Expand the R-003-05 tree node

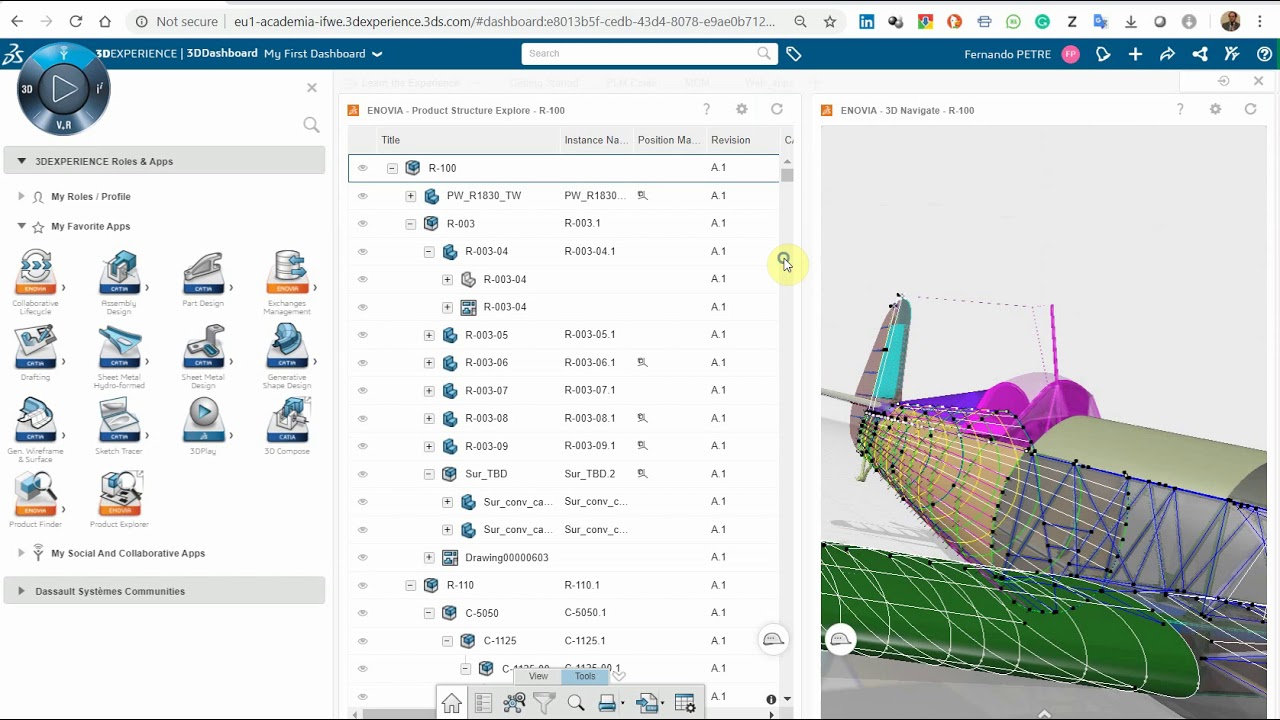click(x=429, y=334)
